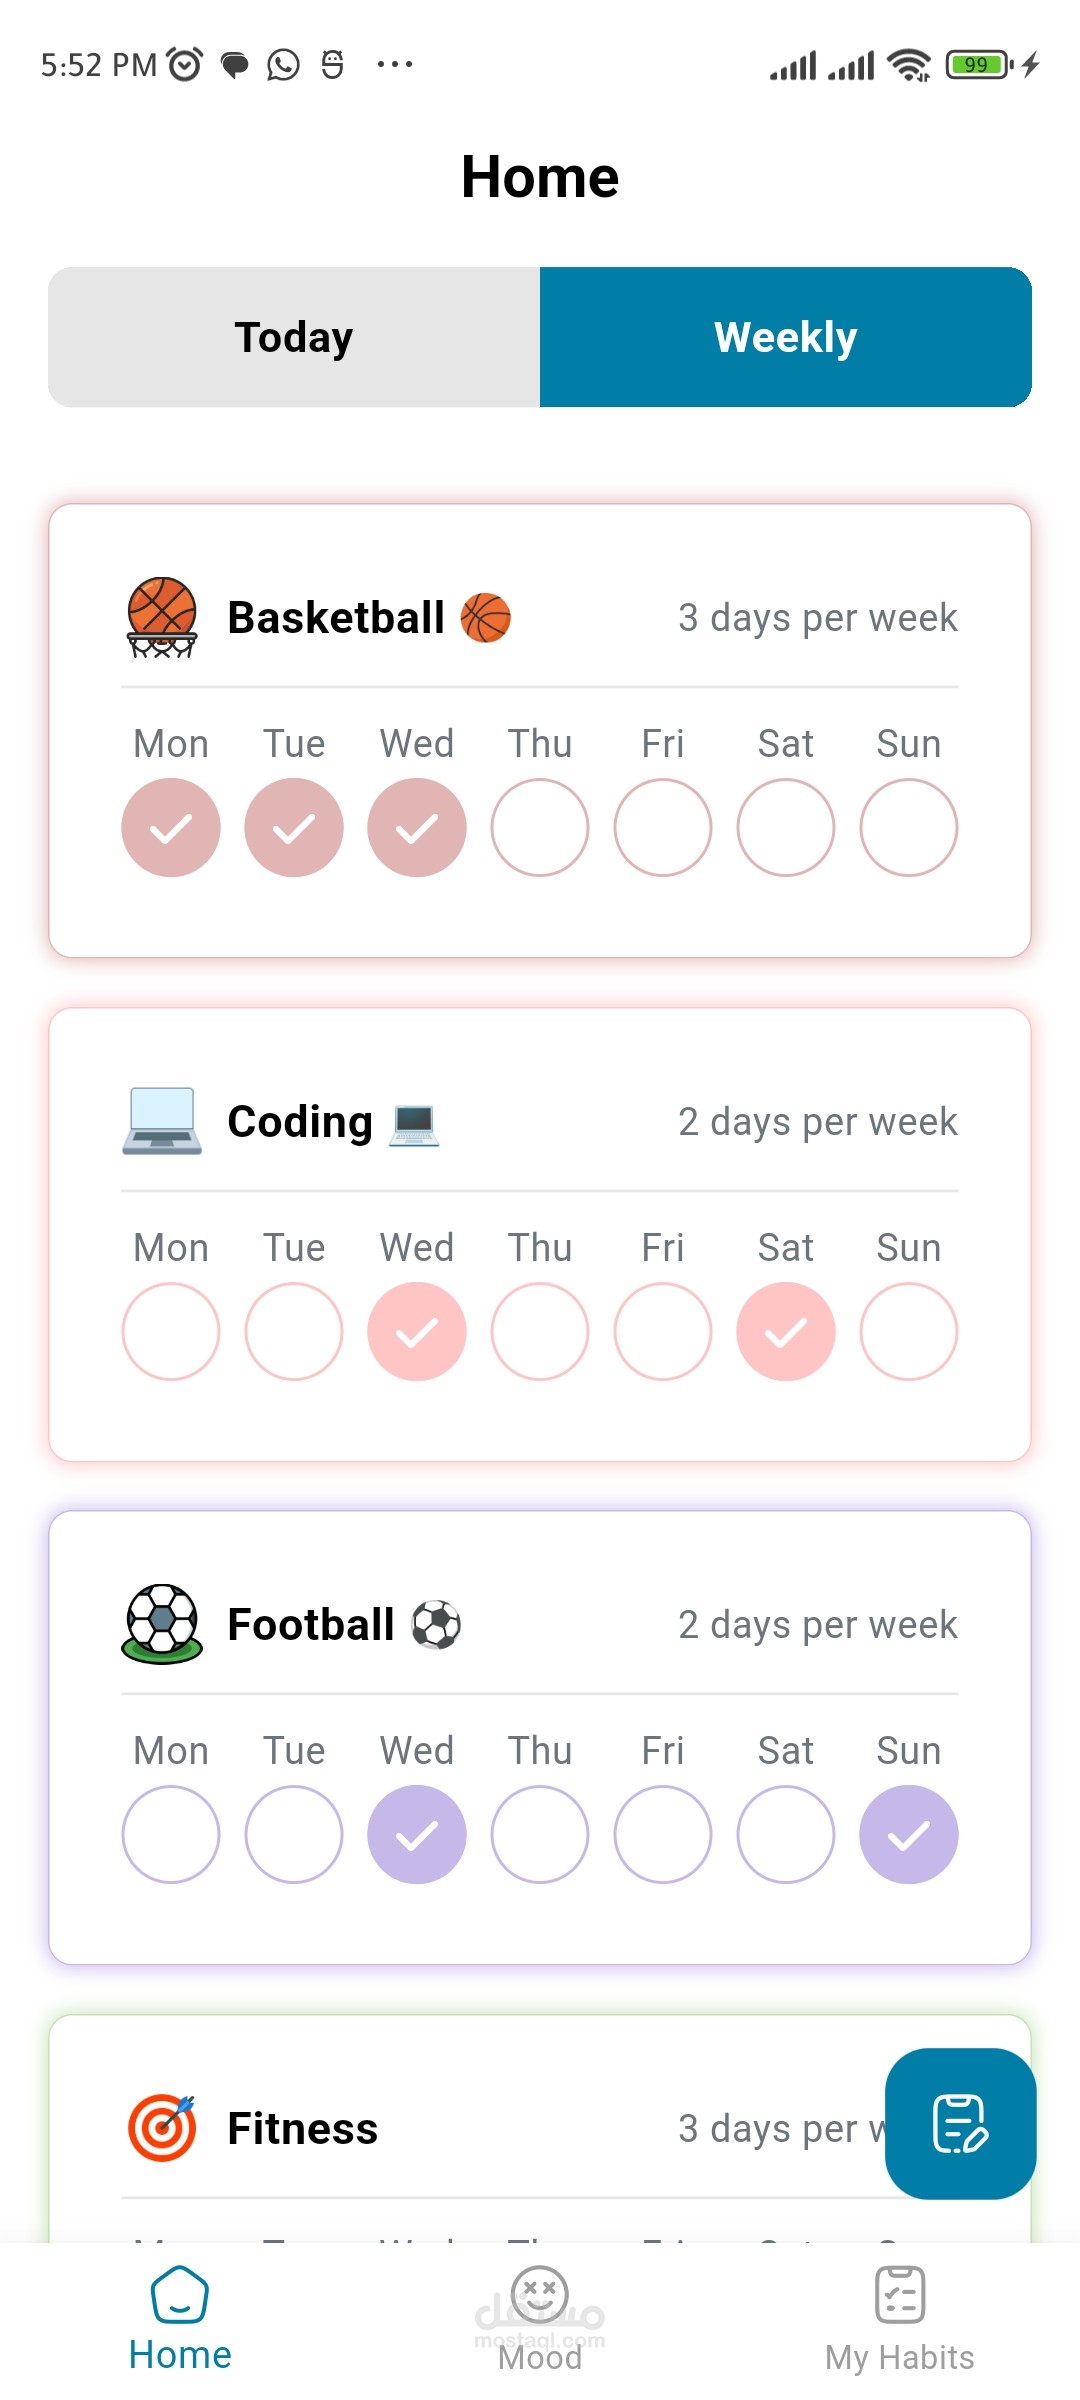The width and height of the screenshot is (1080, 2400).
Task: Tap the floating edit-note button
Action: point(960,2123)
